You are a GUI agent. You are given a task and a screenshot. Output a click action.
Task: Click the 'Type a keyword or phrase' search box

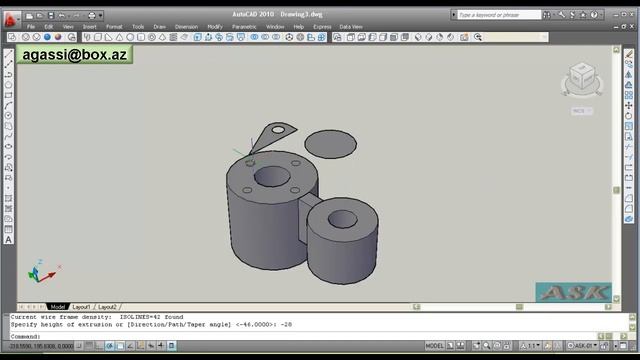(499, 15)
